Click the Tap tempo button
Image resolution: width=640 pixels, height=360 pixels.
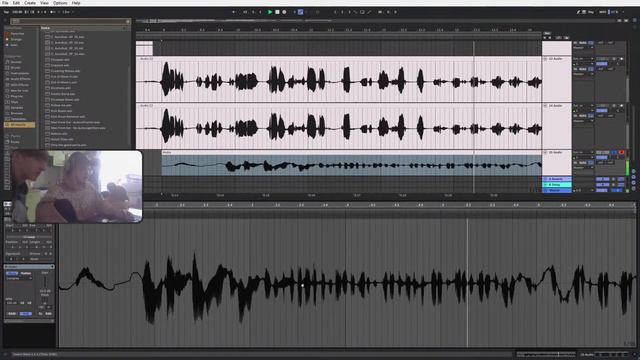click(7, 12)
